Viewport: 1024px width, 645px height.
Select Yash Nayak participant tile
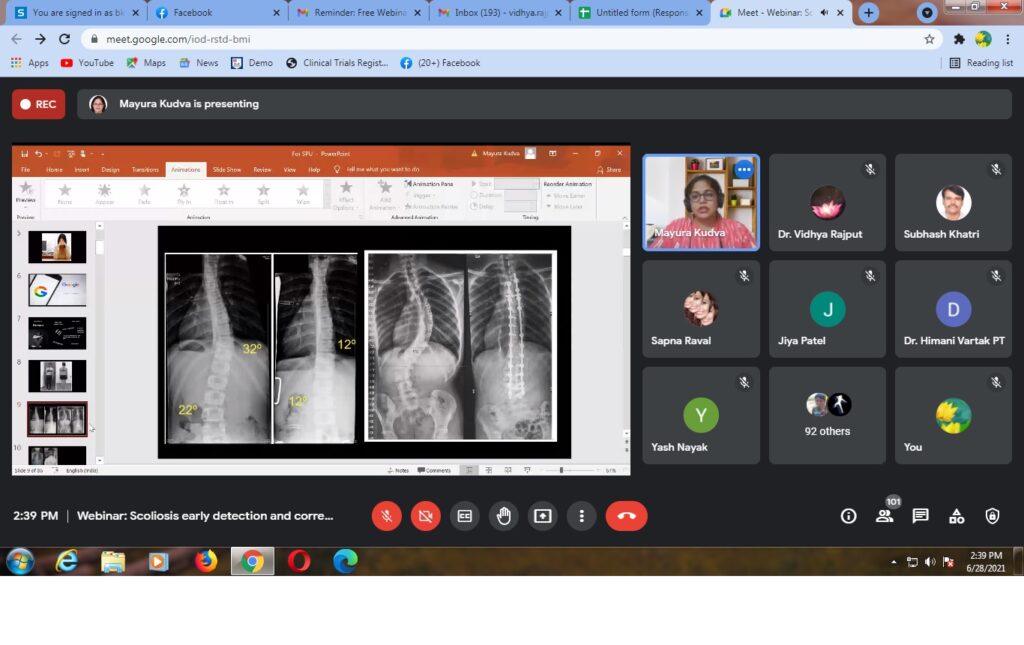click(x=701, y=415)
